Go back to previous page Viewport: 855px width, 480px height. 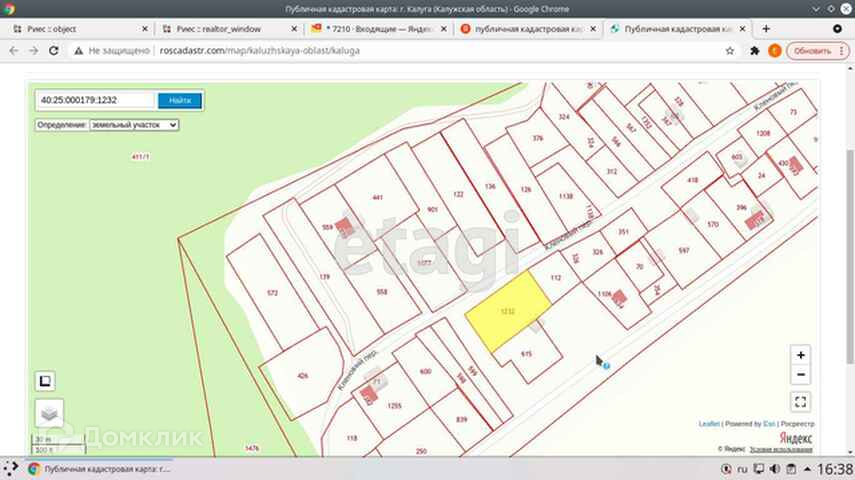tap(12, 50)
